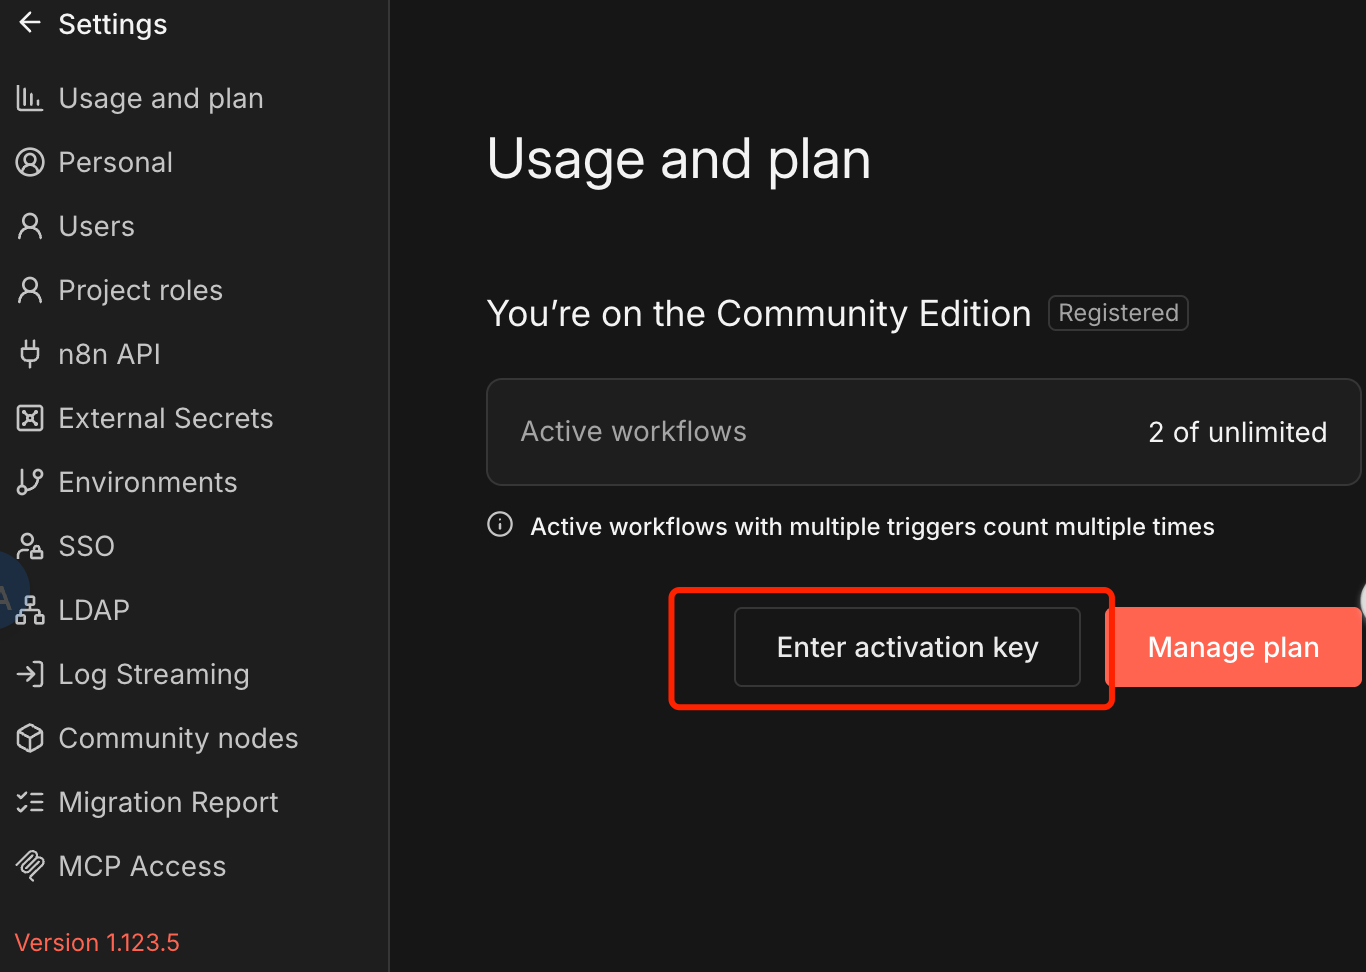The width and height of the screenshot is (1366, 972).
Task: Click the Settings header title
Action: [x=113, y=24]
